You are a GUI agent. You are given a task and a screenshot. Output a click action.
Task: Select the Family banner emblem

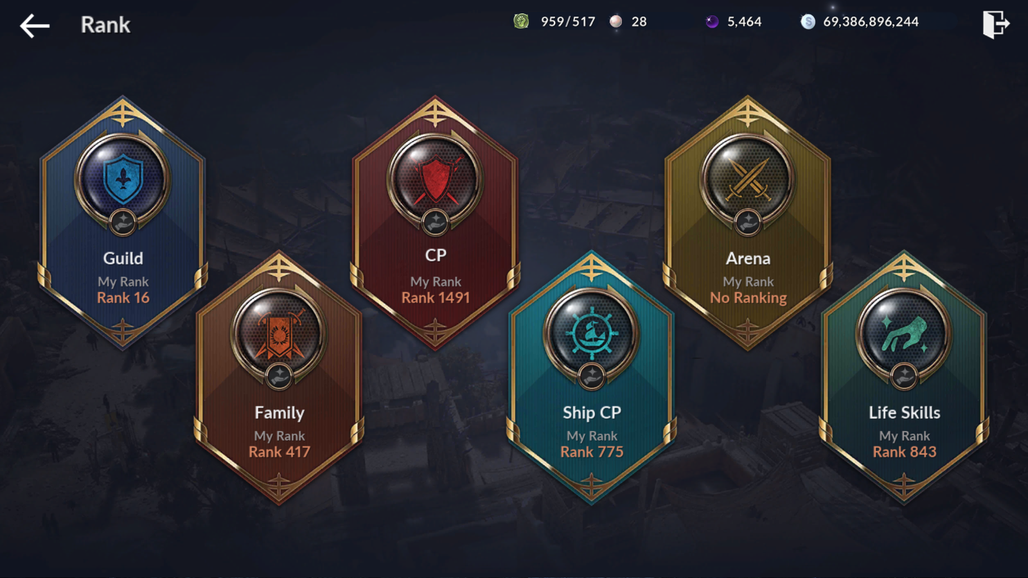[x=279, y=334]
